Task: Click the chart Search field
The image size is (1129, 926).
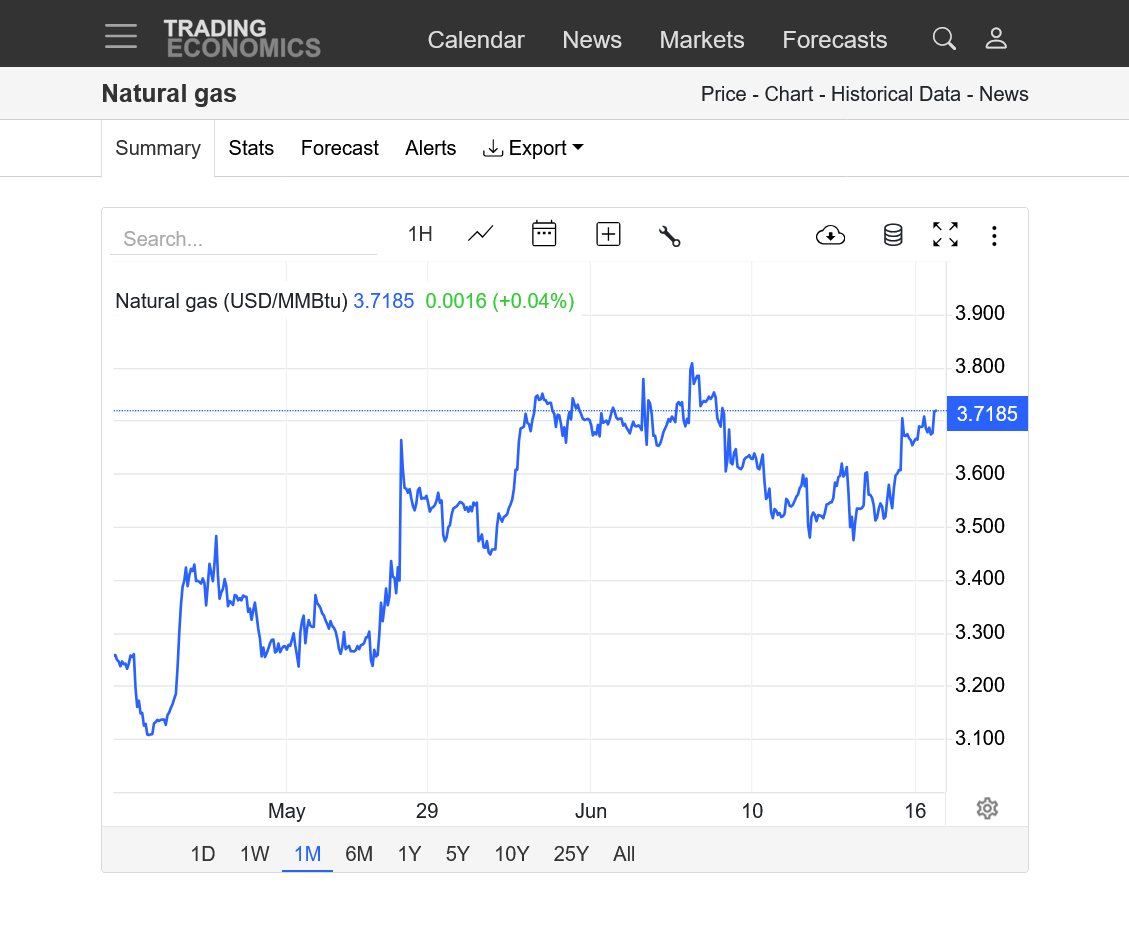Action: (243, 238)
